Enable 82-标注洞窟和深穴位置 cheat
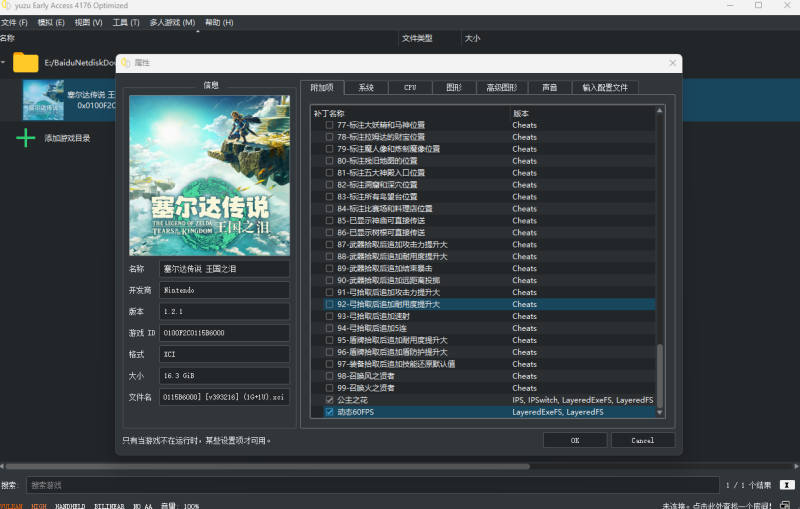Image resolution: width=800 pixels, height=509 pixels. pyautogui.click(x=329, y=185)
